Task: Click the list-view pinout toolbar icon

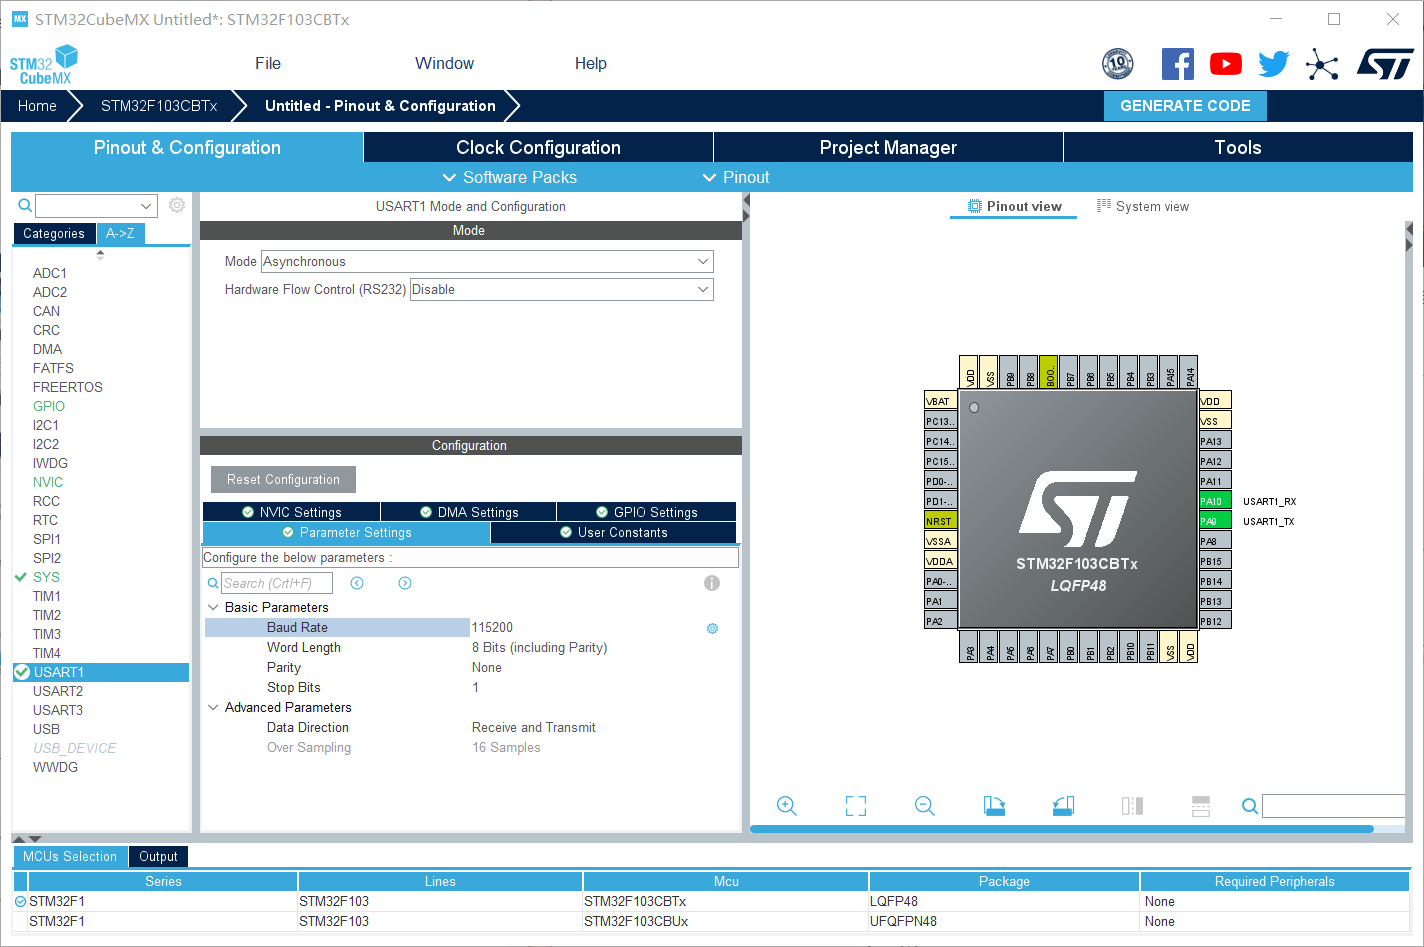Action: [x=1201, y=806]
